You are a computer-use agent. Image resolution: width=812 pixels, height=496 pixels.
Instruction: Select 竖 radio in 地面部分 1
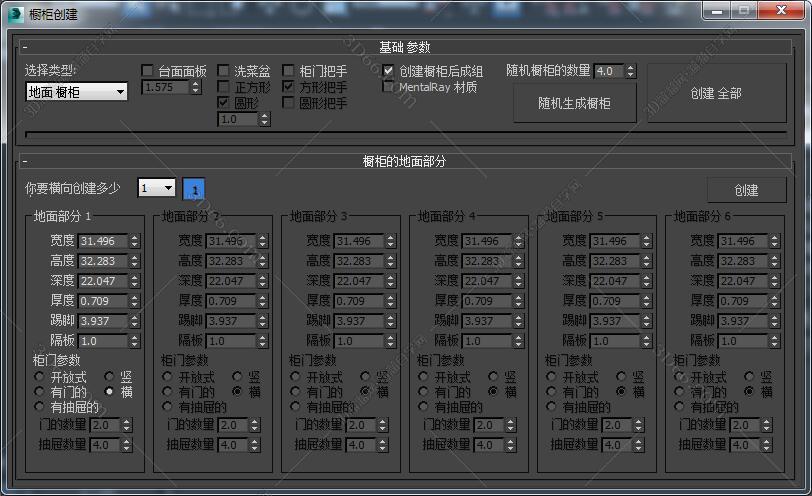110,377
